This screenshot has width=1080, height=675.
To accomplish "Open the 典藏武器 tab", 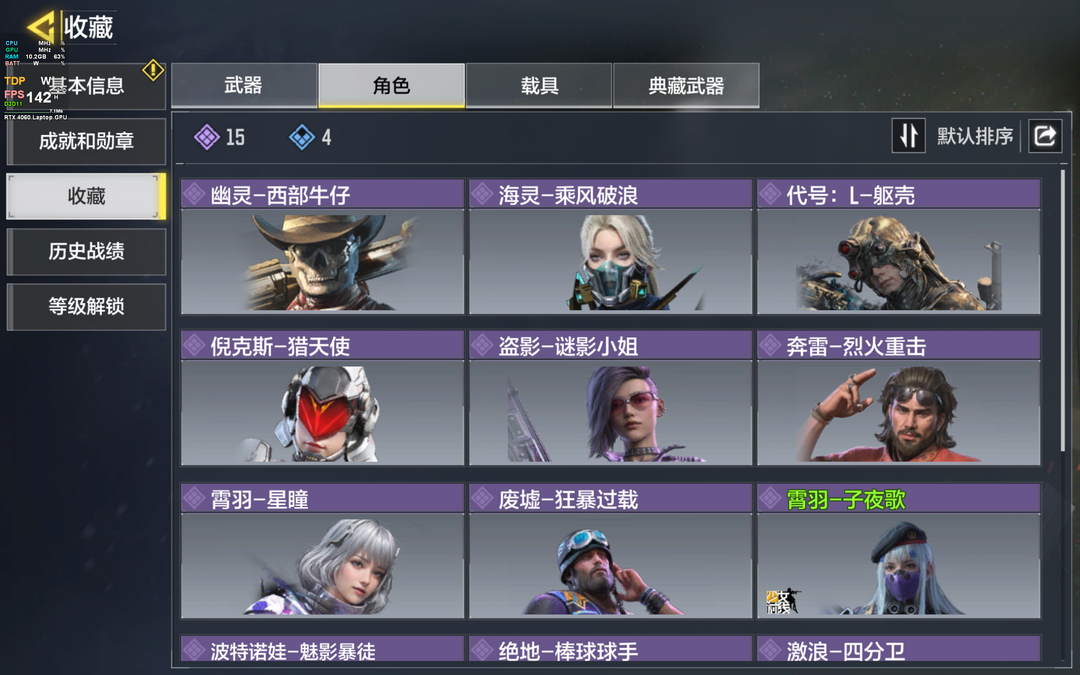I will 687,85.
